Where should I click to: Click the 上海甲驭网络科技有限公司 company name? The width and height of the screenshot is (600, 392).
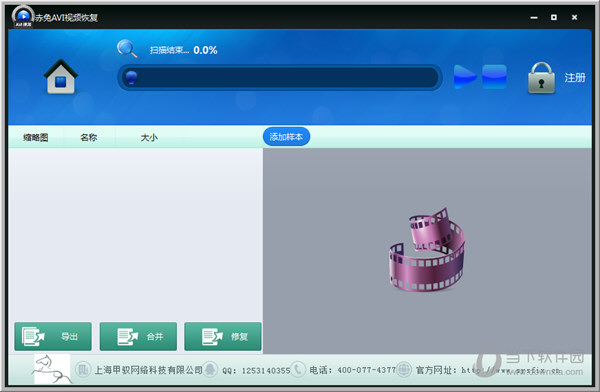pos(148,370)
